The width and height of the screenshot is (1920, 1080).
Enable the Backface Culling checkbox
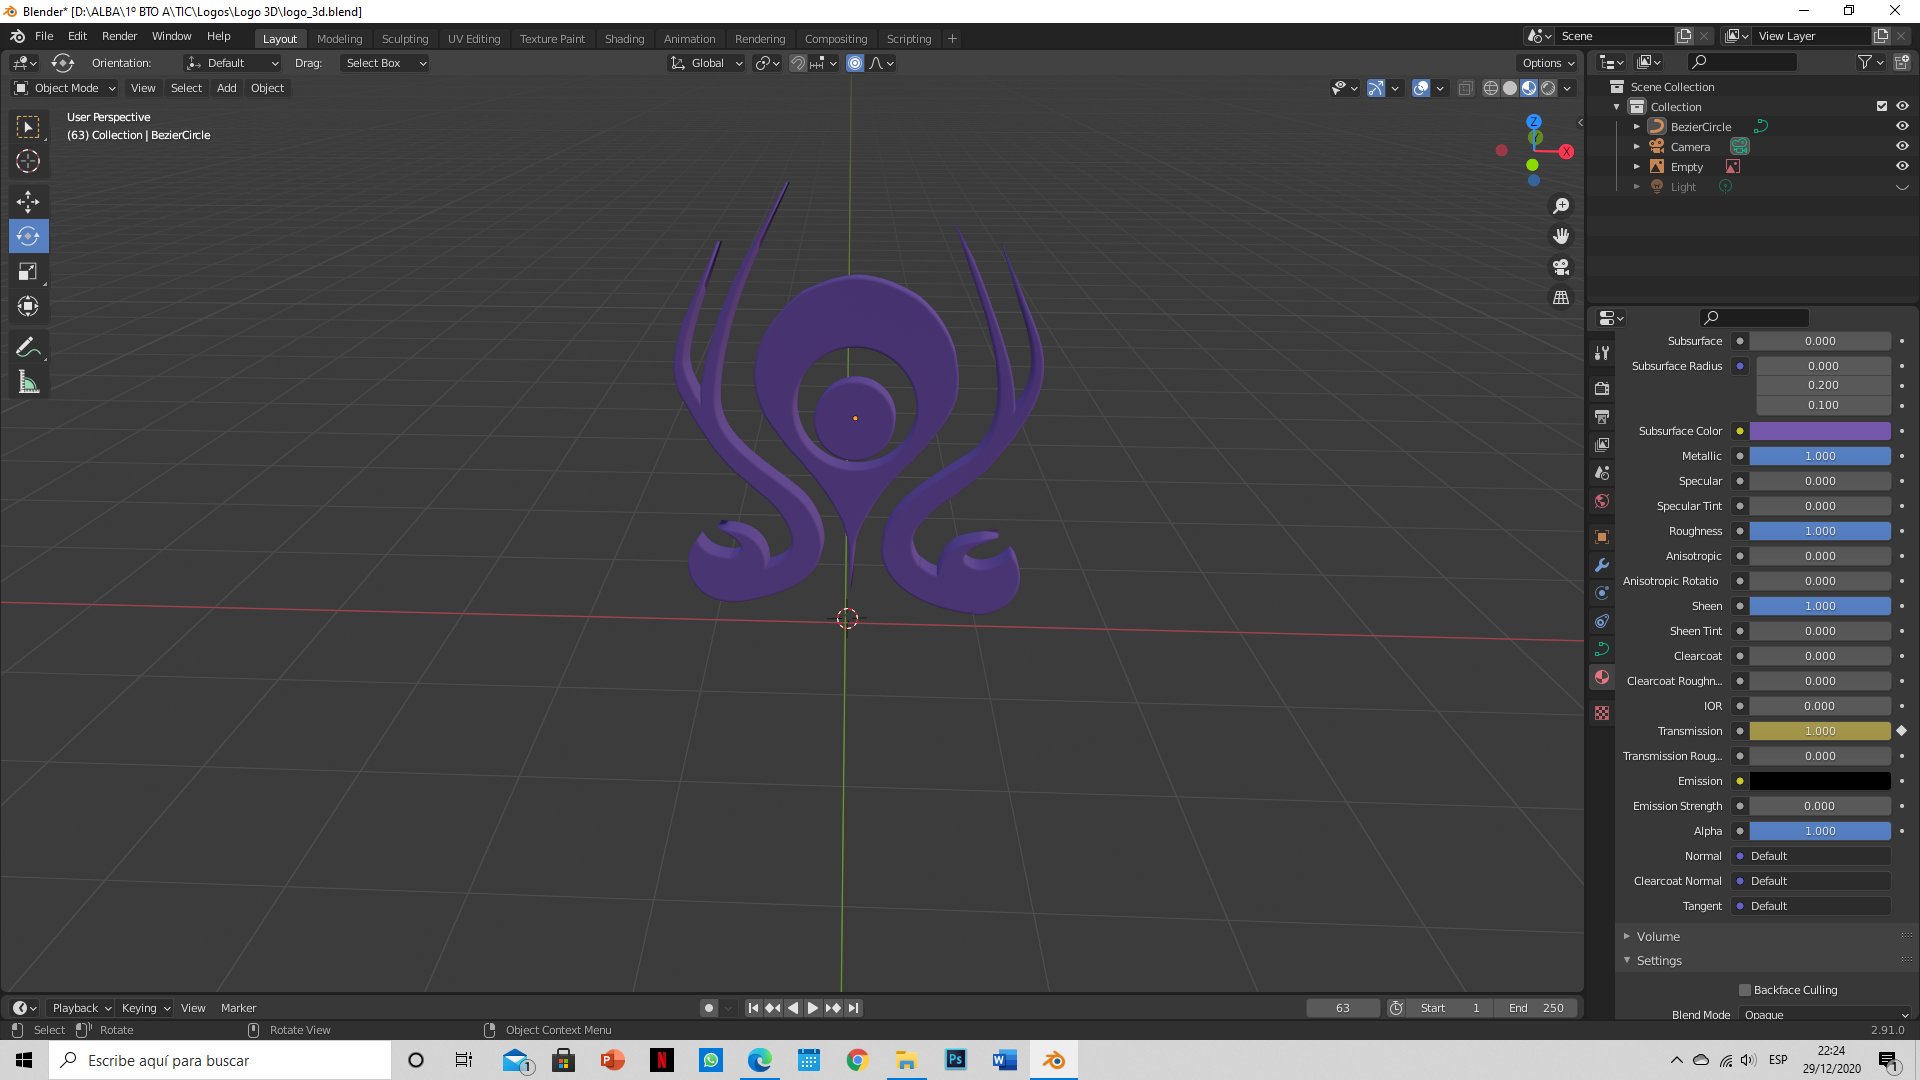(1745, 990)
